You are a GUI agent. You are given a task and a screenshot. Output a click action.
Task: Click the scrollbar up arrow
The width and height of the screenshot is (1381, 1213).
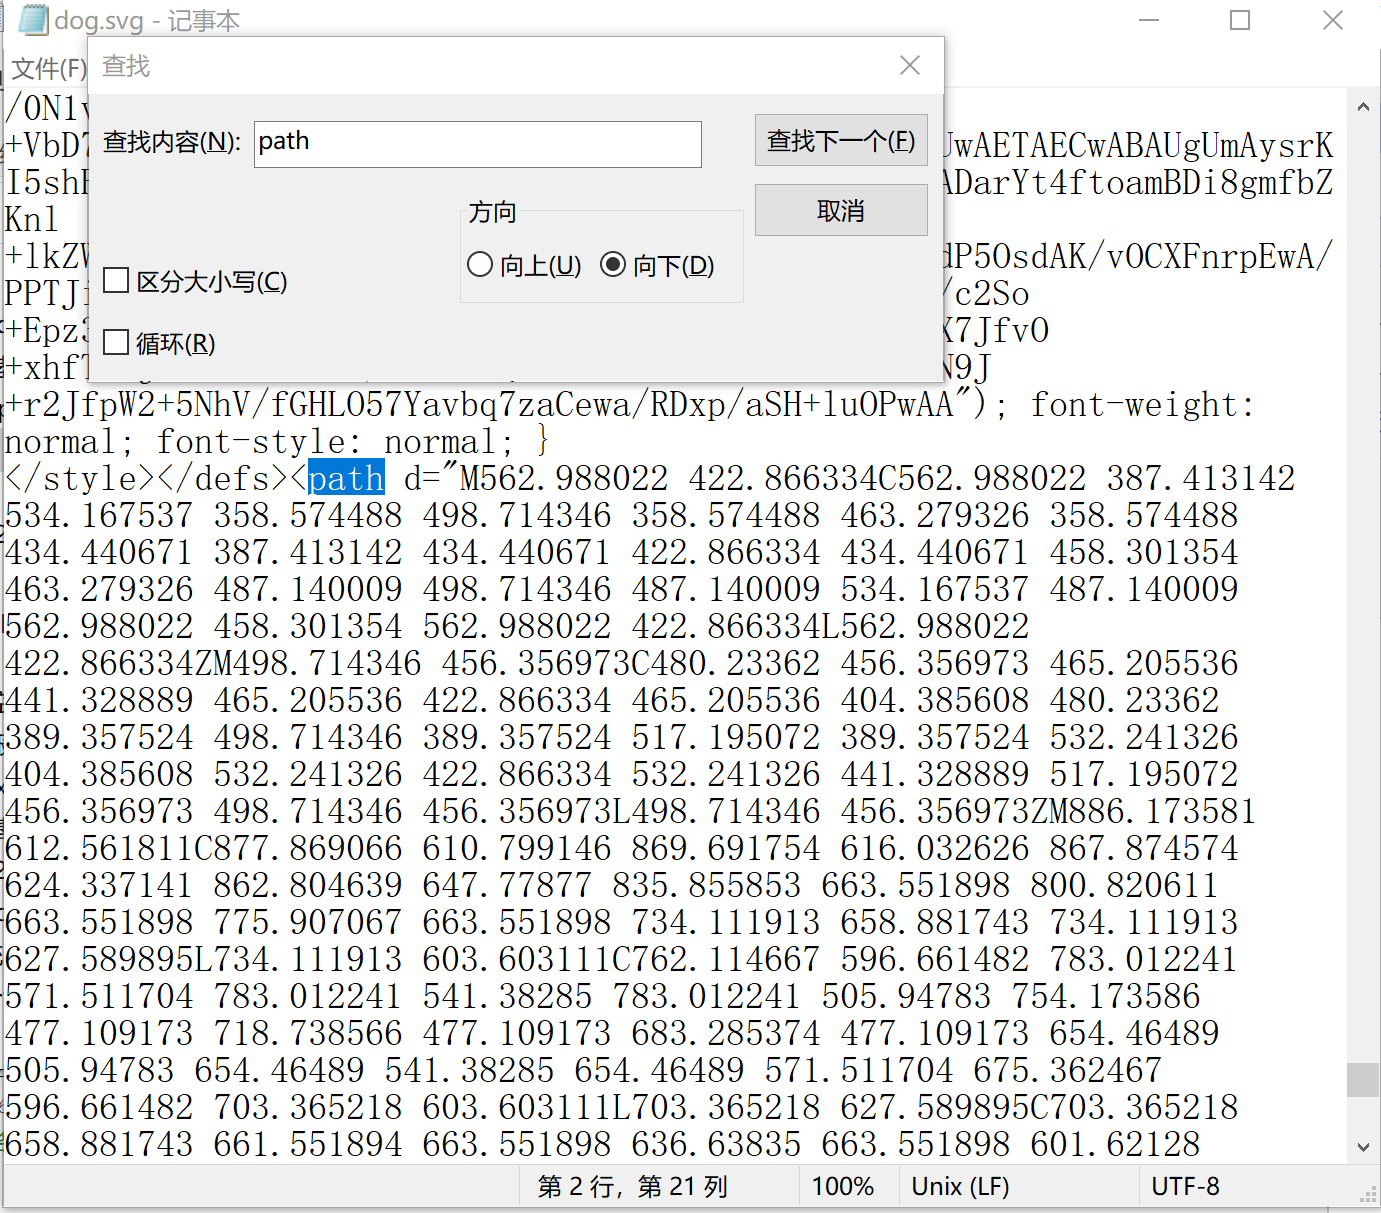point(1363,105)
